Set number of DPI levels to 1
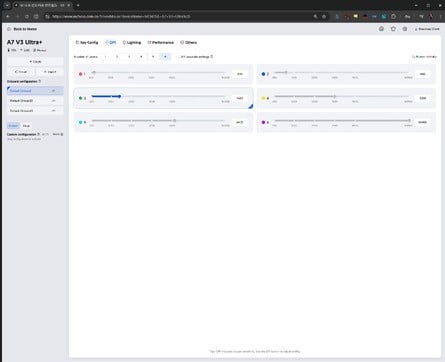The height and width of the screenshot is (362, 445). 105,57
